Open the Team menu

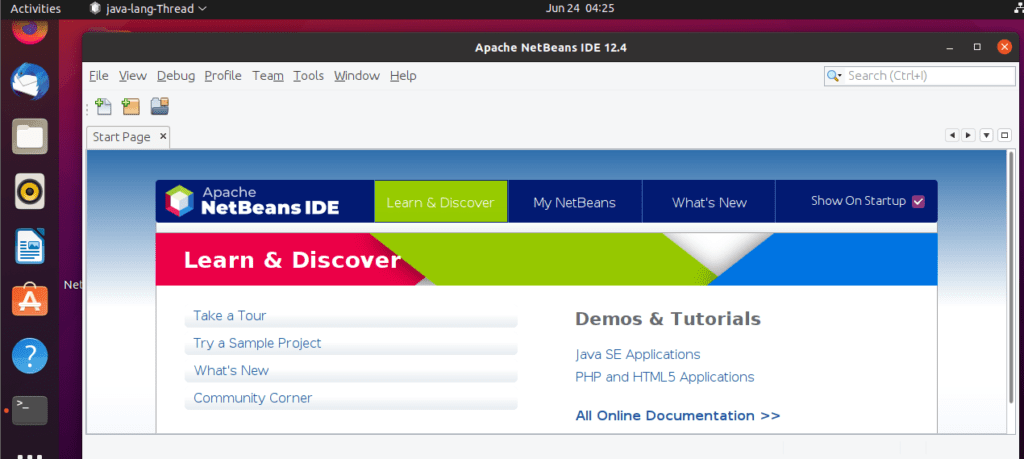pyautogui.click(x=268, y=76)
